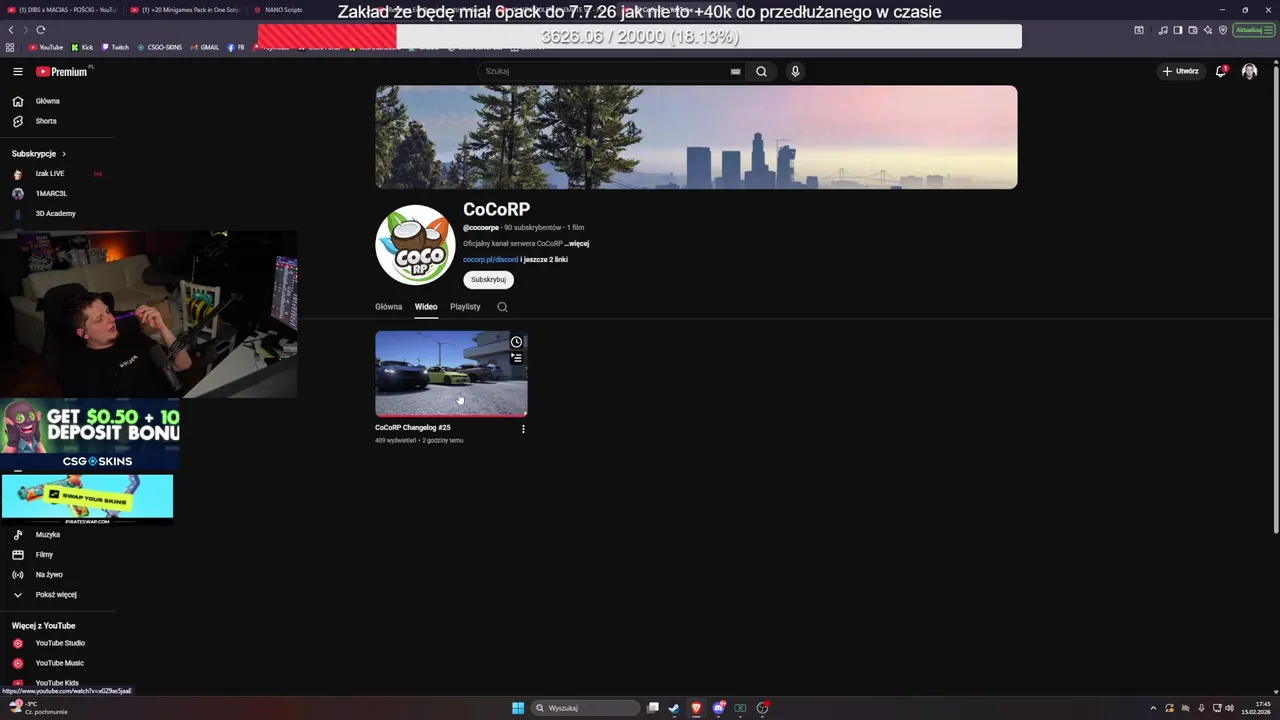Image resolution: width=1280 pixels, height=720 pixels.
Task: Switch to +20 Minigames Pack browser tab
Action: pos(187,10)
